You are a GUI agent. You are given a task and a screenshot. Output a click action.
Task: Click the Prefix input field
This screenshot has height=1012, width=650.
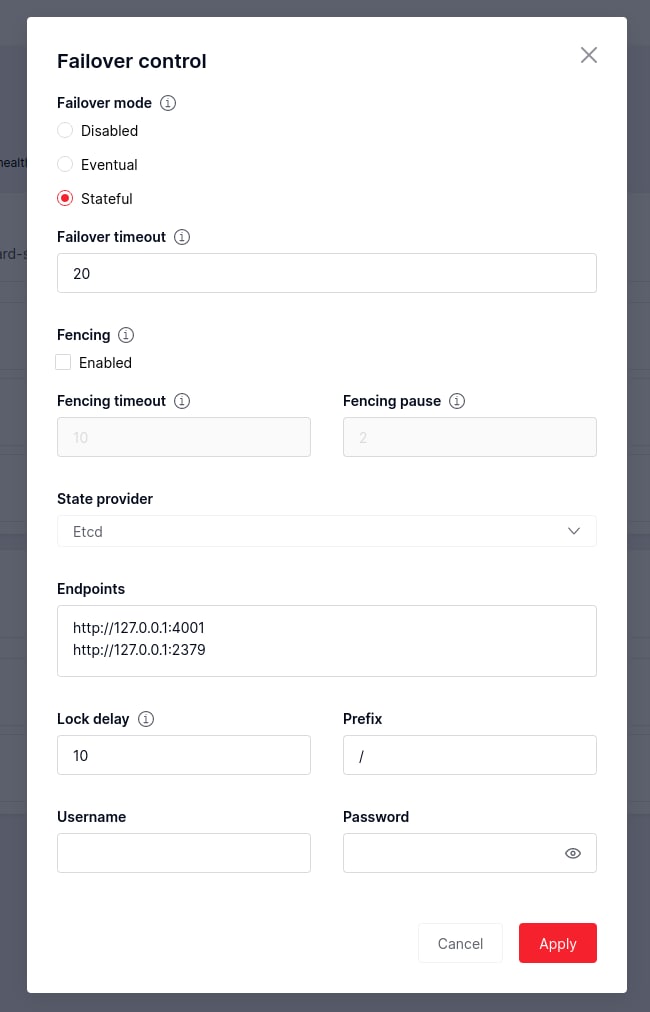point(470,755)
